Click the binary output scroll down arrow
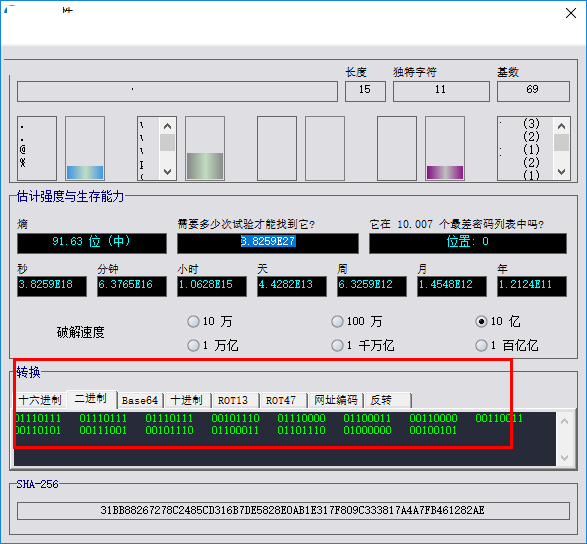This screenshot has height=544, width=587. point(565,458)
